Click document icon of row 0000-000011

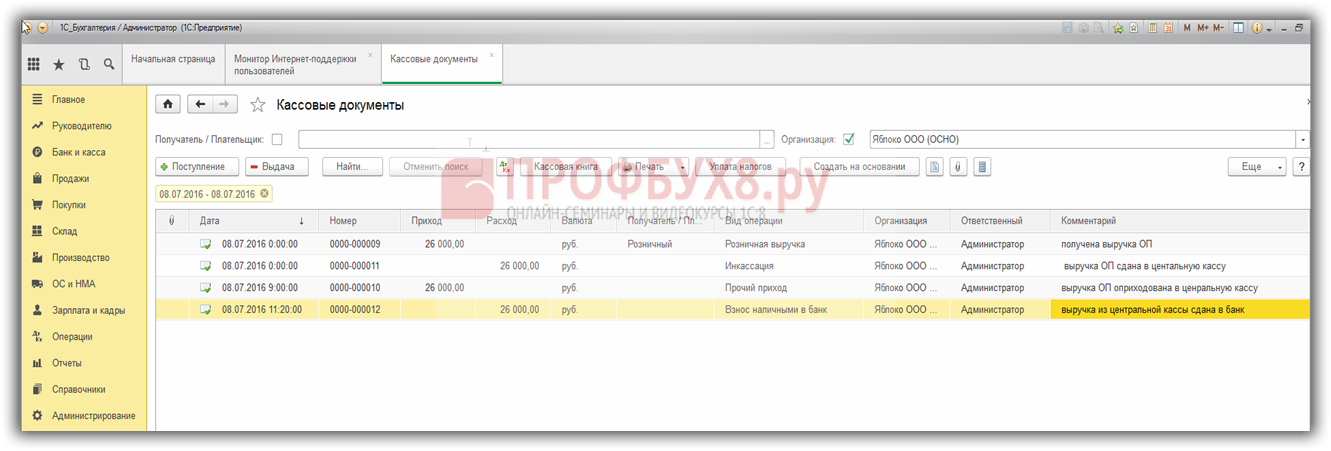click(205, 266)
